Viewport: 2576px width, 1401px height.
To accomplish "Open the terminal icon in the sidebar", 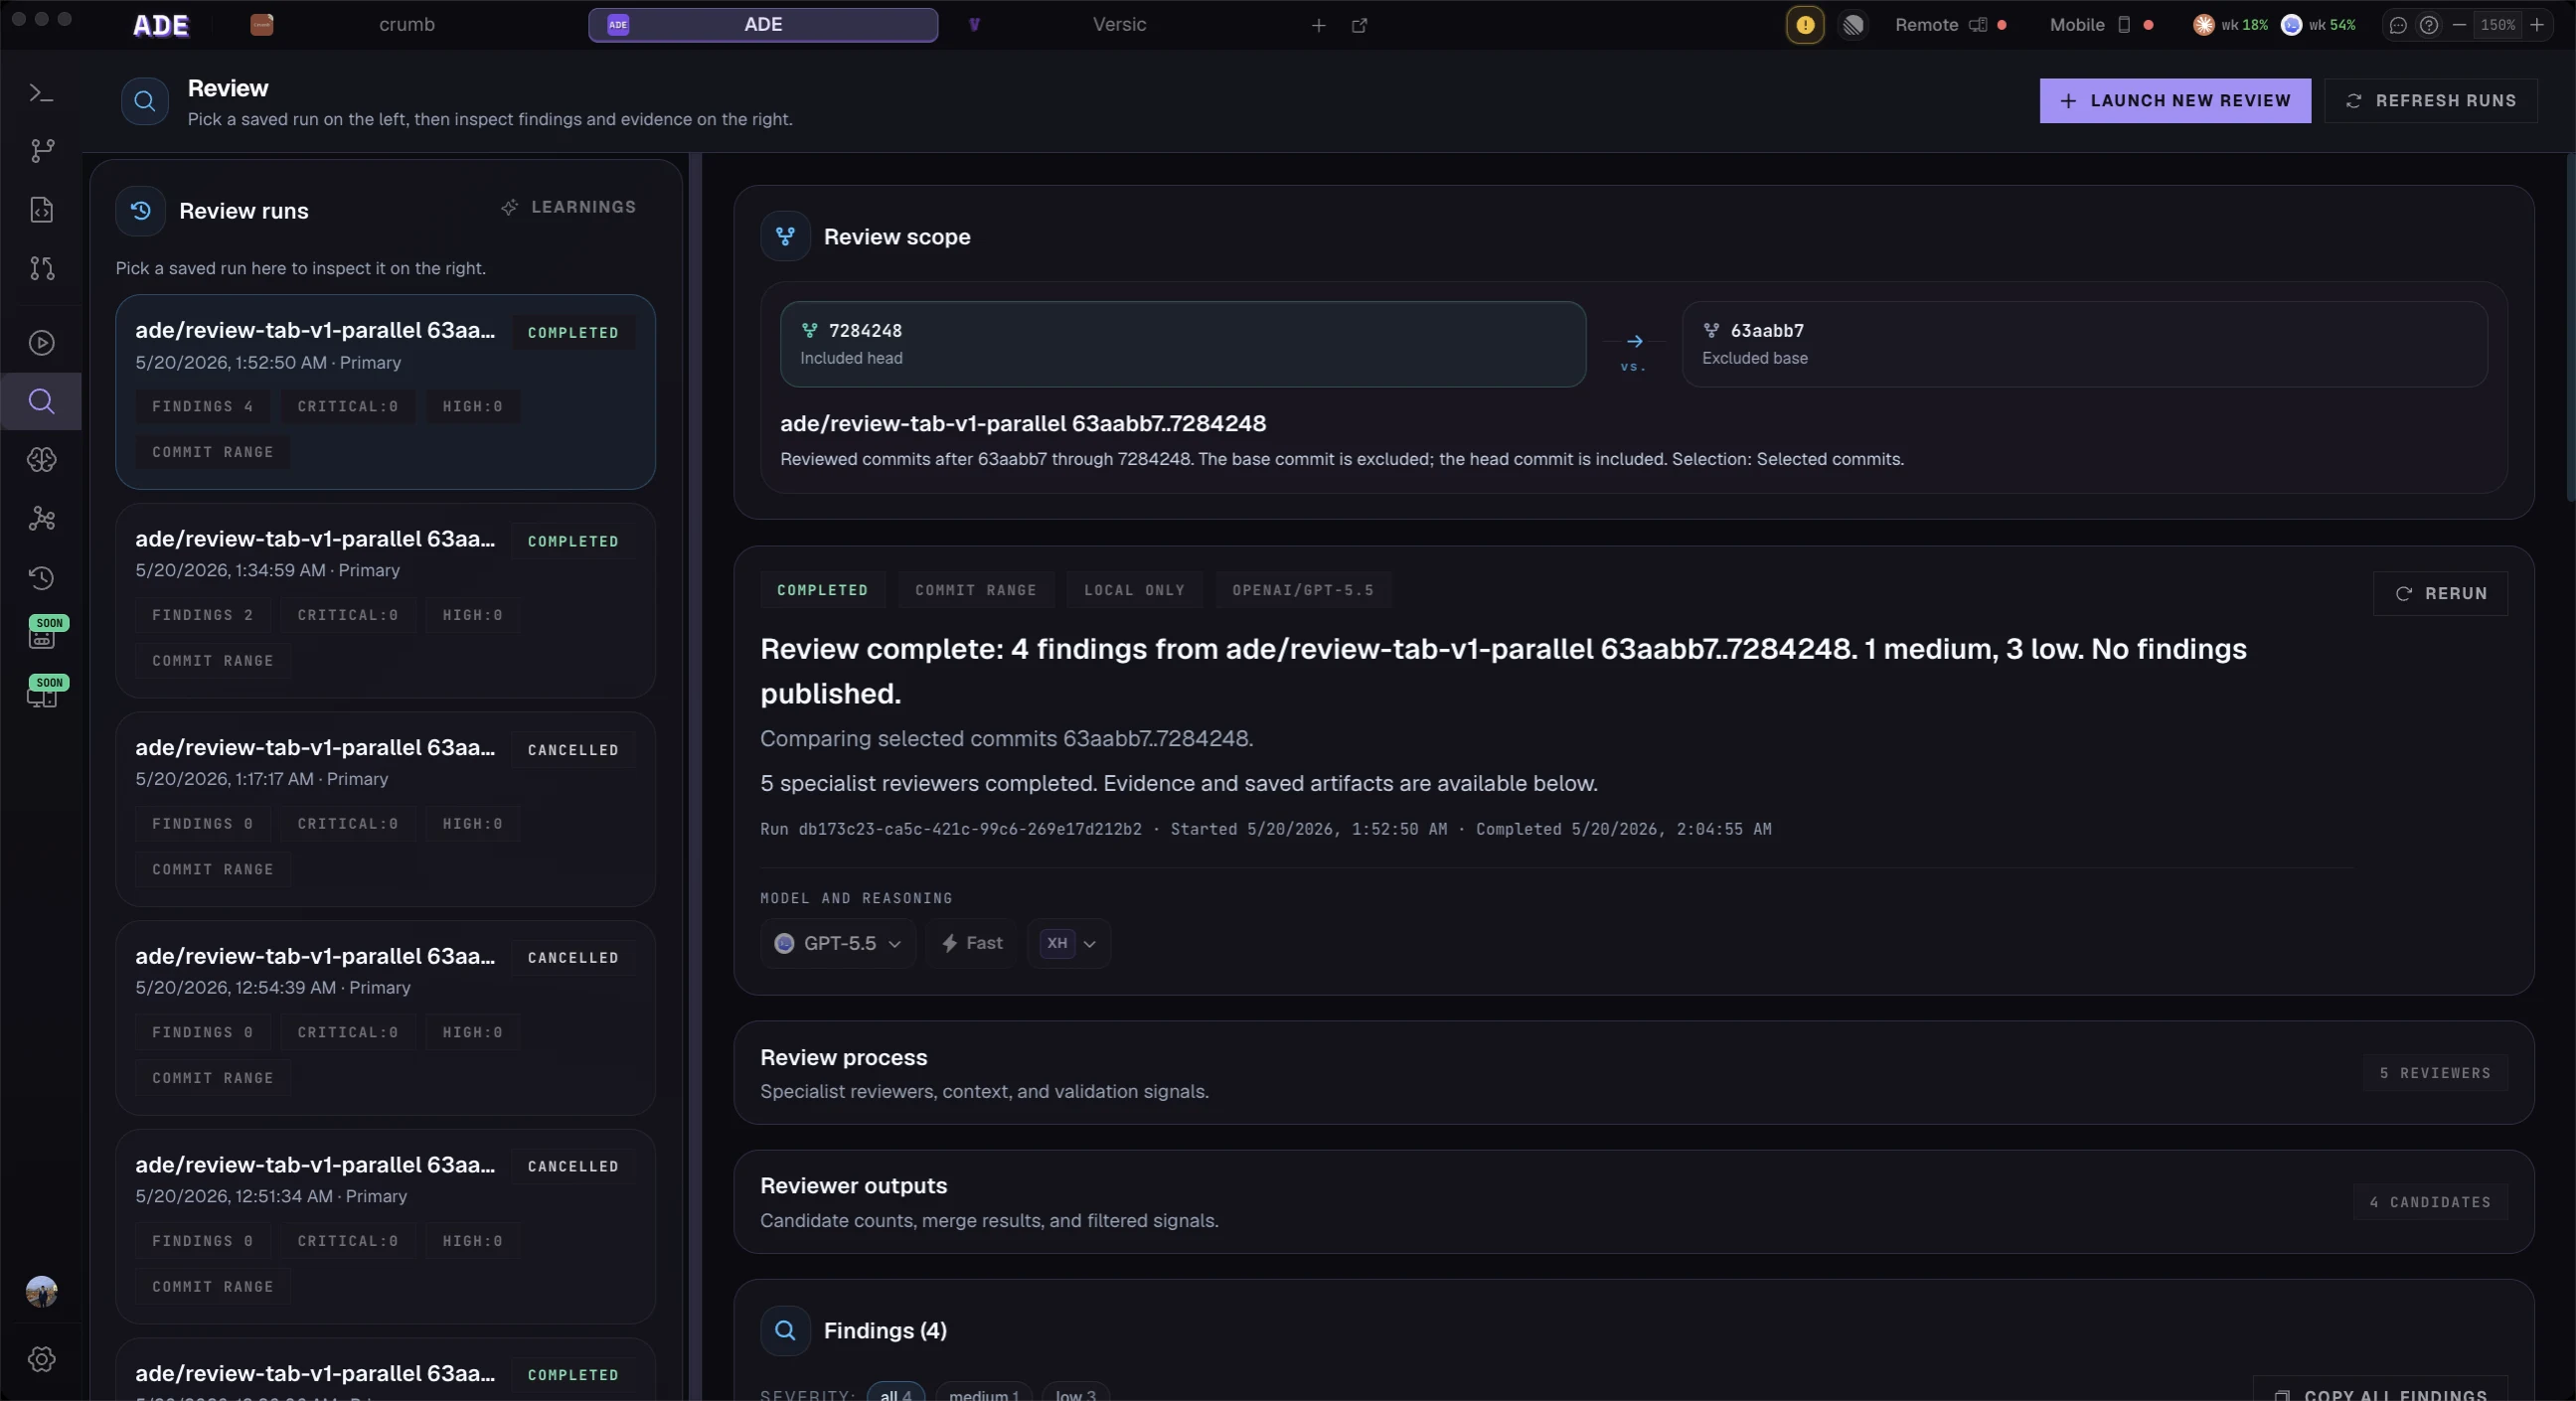I will pos(41,93).
